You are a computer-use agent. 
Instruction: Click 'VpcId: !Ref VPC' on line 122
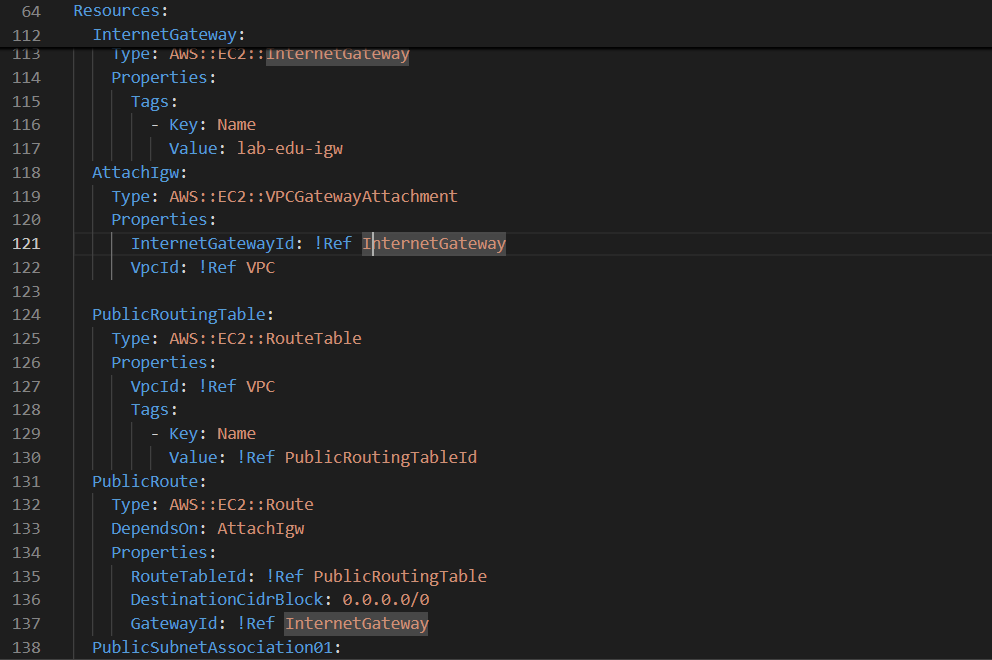coord(203,268)
